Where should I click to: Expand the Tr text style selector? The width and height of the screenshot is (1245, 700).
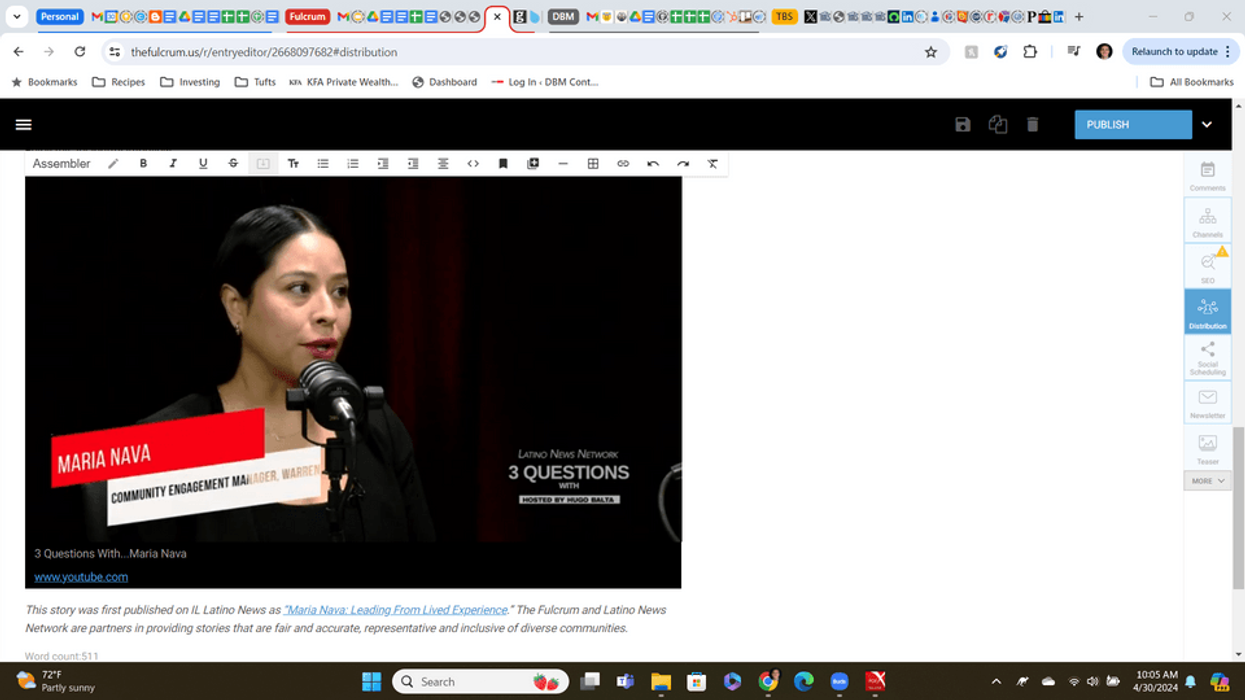click(293, 163)
